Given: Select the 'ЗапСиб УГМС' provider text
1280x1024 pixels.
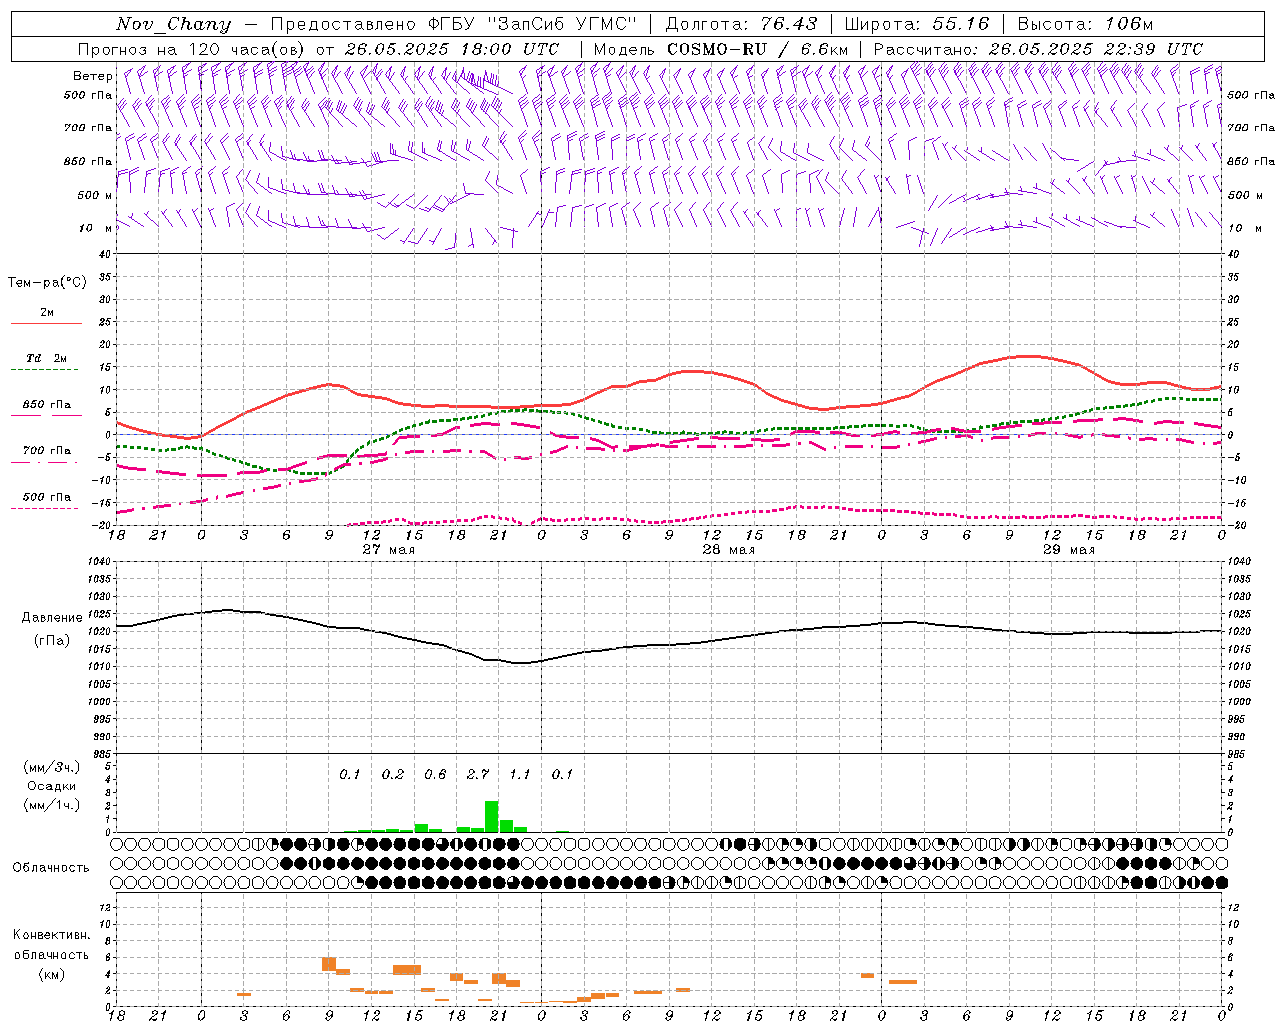Looking at the screenshot, I should (560, 23).
